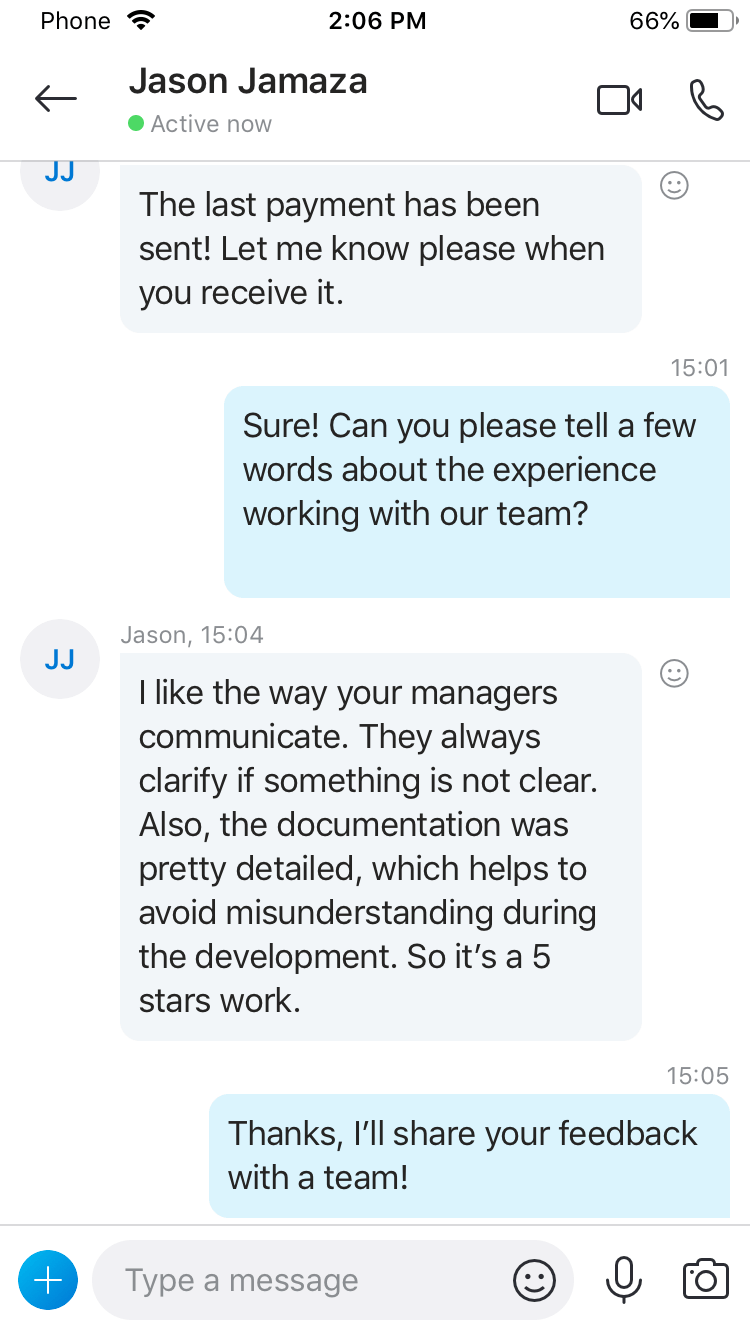This screenshot has width=750, height=1334.
Task: Tap the microphone to record voice message
Action: (x=624, y=1280)
